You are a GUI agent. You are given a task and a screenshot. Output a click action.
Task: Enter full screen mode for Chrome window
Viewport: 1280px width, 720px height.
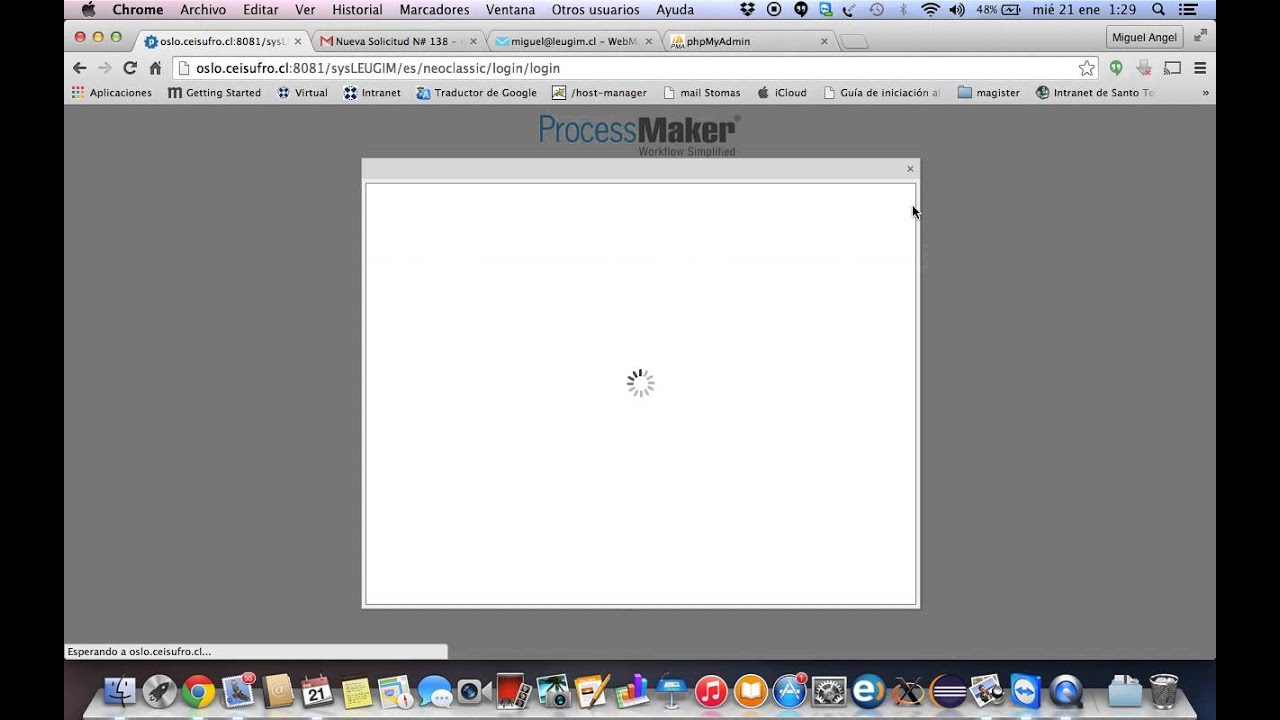pos(1200,35)
